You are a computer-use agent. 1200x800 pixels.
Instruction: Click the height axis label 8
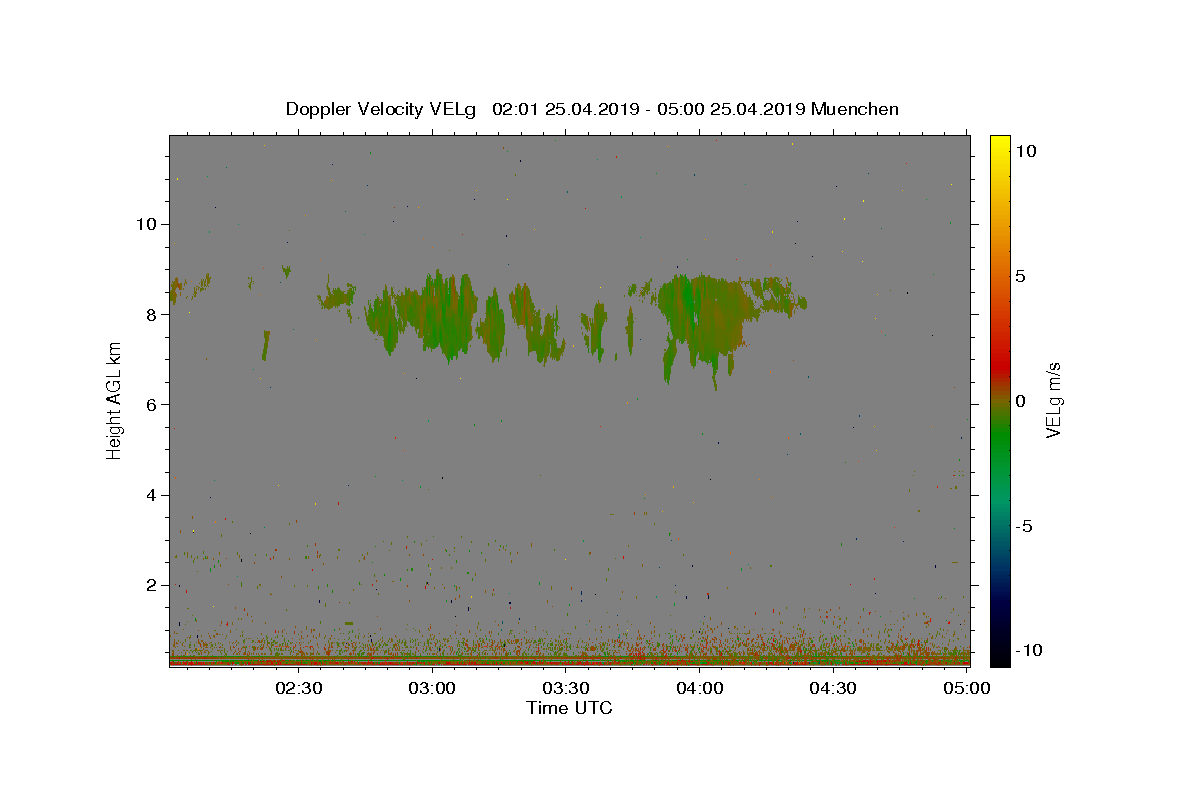[x=154, y=314]
